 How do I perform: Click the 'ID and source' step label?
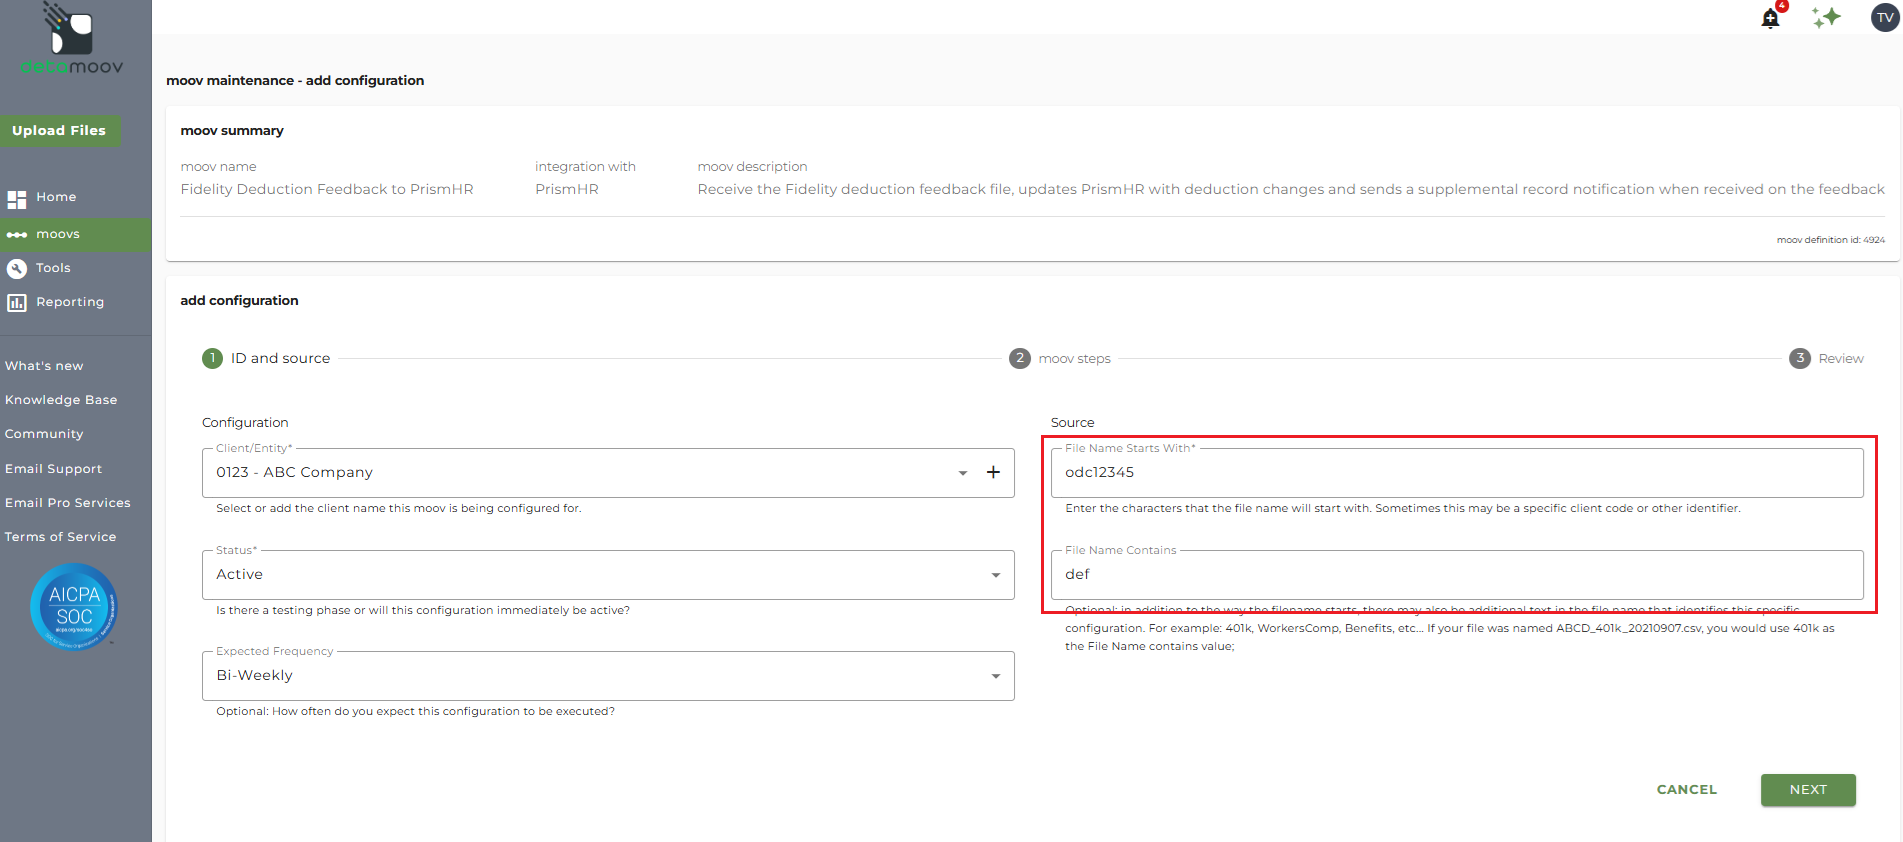(280, 358)
